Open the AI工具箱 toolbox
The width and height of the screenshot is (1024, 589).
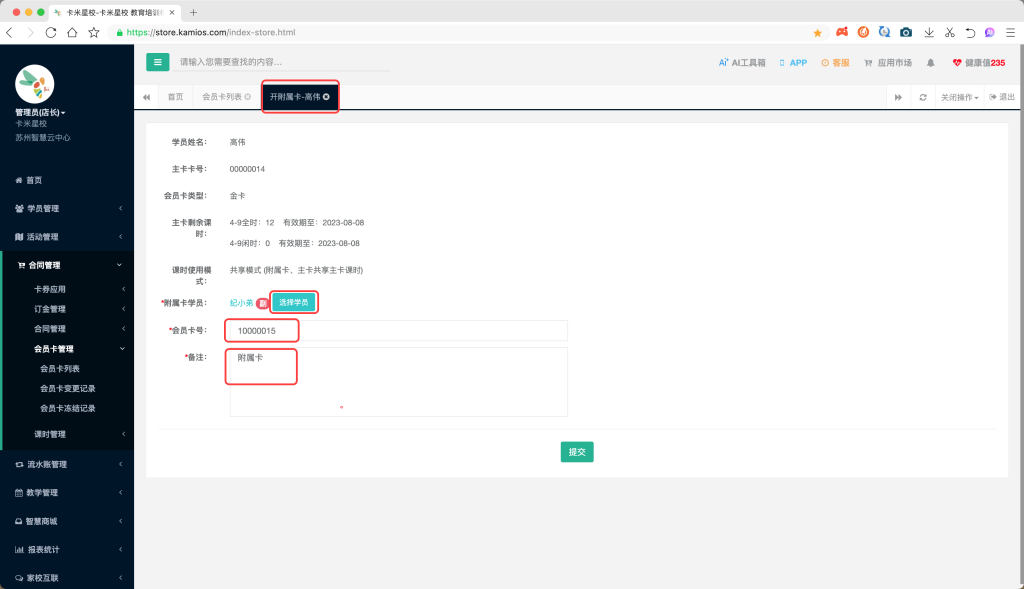(742, 63)
